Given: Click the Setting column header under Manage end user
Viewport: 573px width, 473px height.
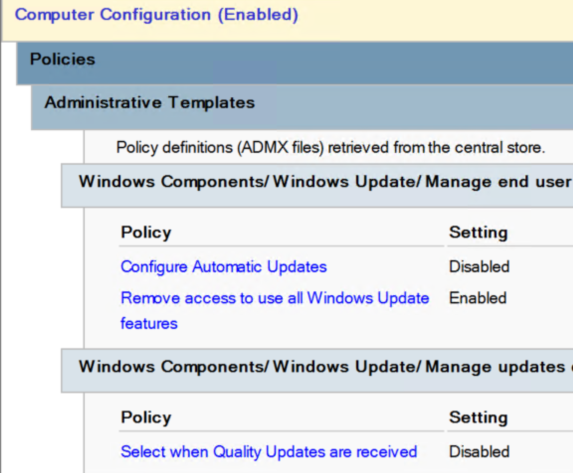Looking at the screenshot, I should [x=478, y=232].
